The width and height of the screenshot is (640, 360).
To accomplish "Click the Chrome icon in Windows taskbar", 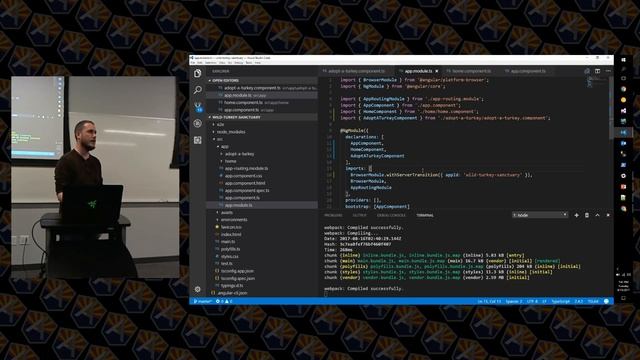I will (623, 89).
